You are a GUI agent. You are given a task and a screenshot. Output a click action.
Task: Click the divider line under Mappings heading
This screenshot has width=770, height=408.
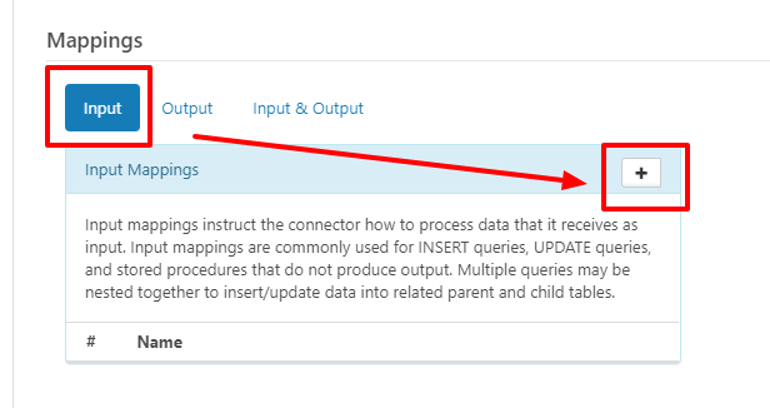pyautogui.click(x=400, y=61)
